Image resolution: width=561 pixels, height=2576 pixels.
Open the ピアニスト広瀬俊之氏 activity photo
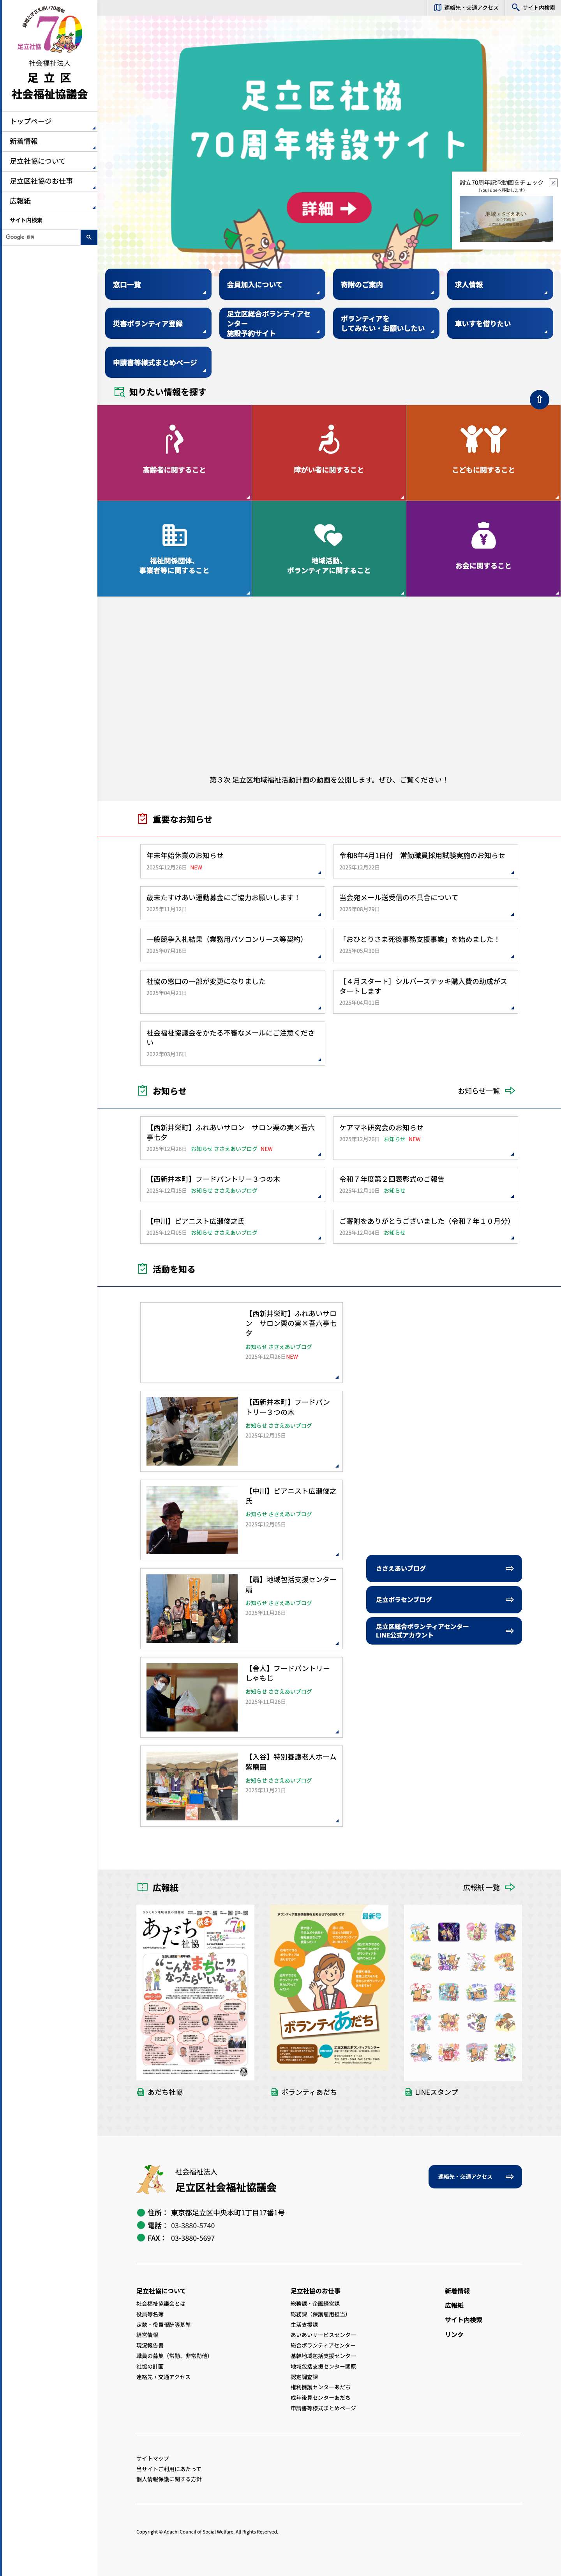192,1520
